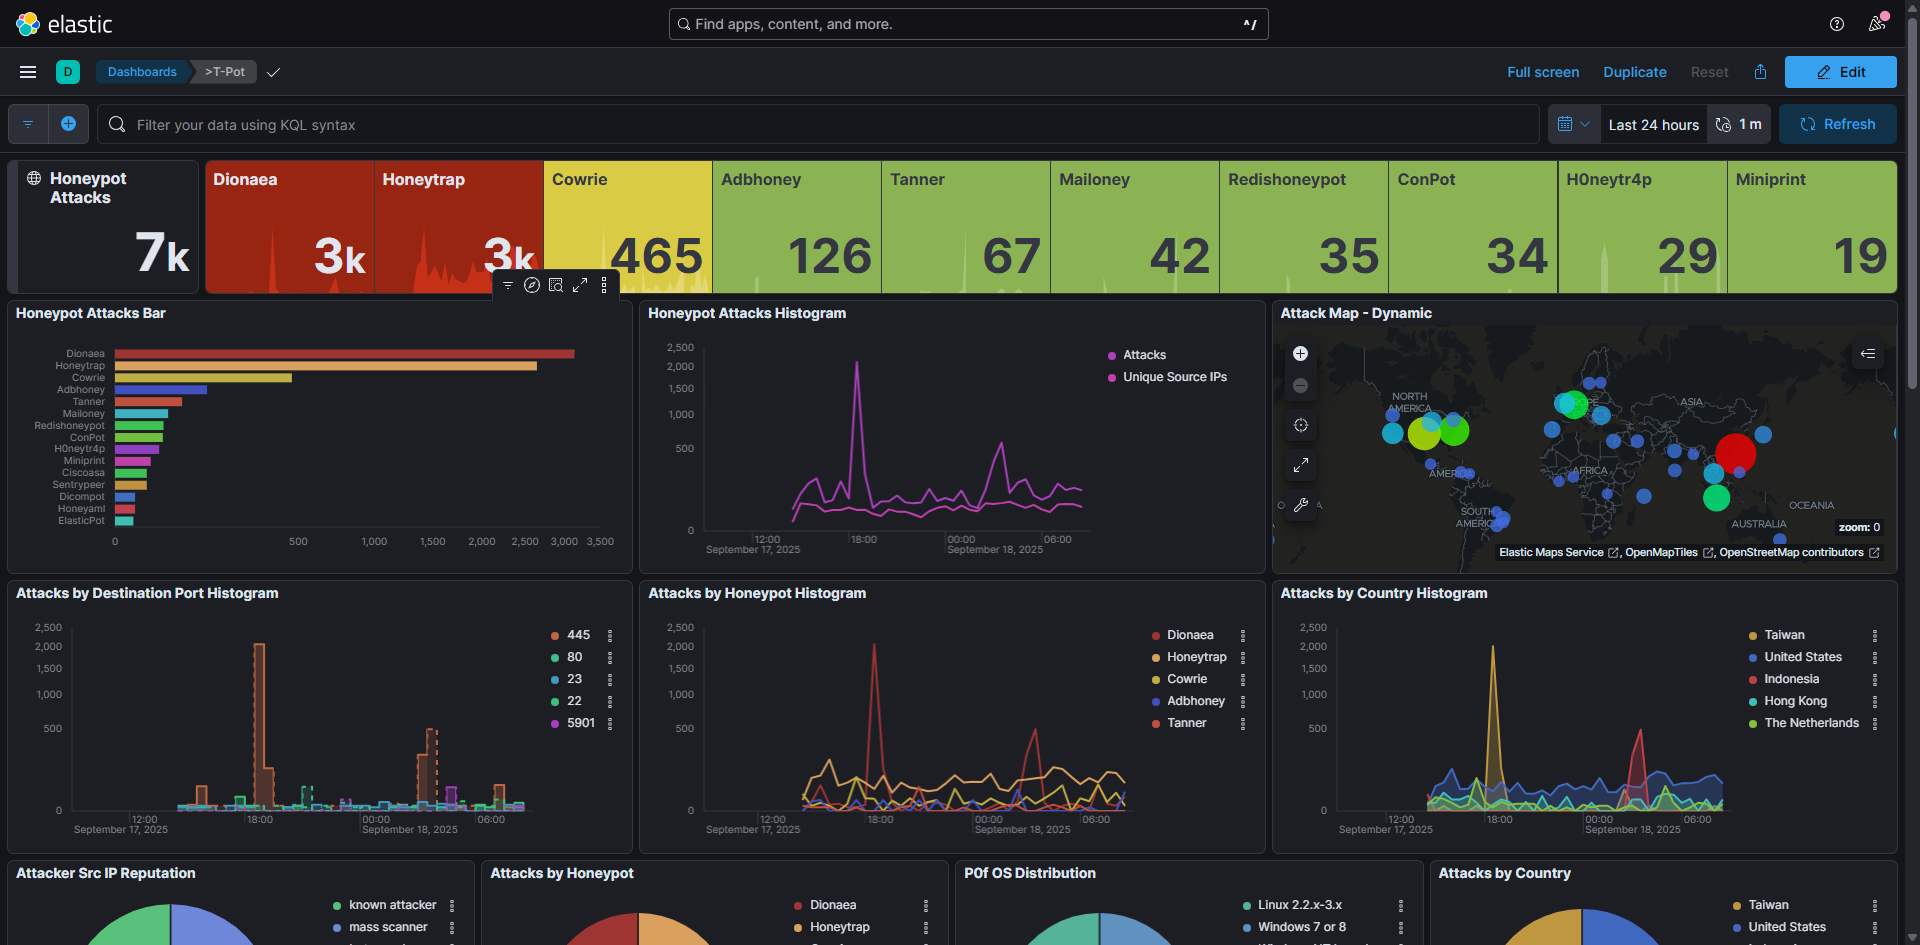1920x945 pixels.
Task: Open the Attack Map tools wrench
Action: 1300,505
